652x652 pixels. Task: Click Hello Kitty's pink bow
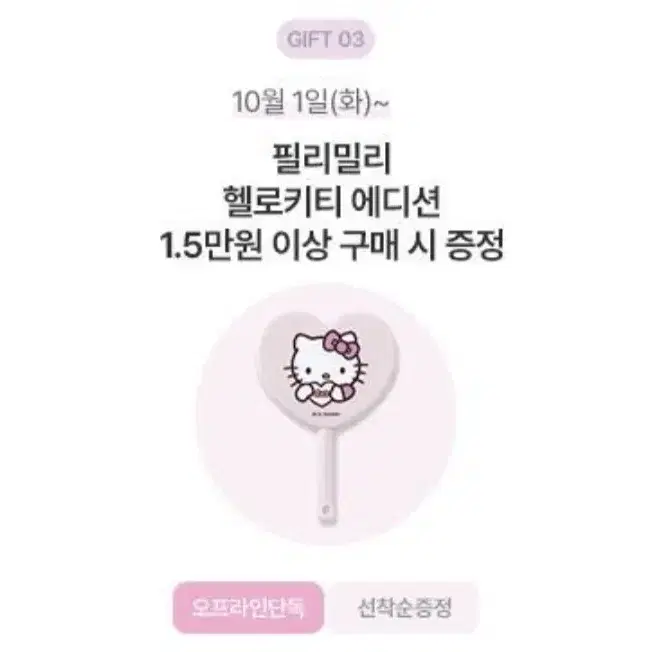point(342,343)
